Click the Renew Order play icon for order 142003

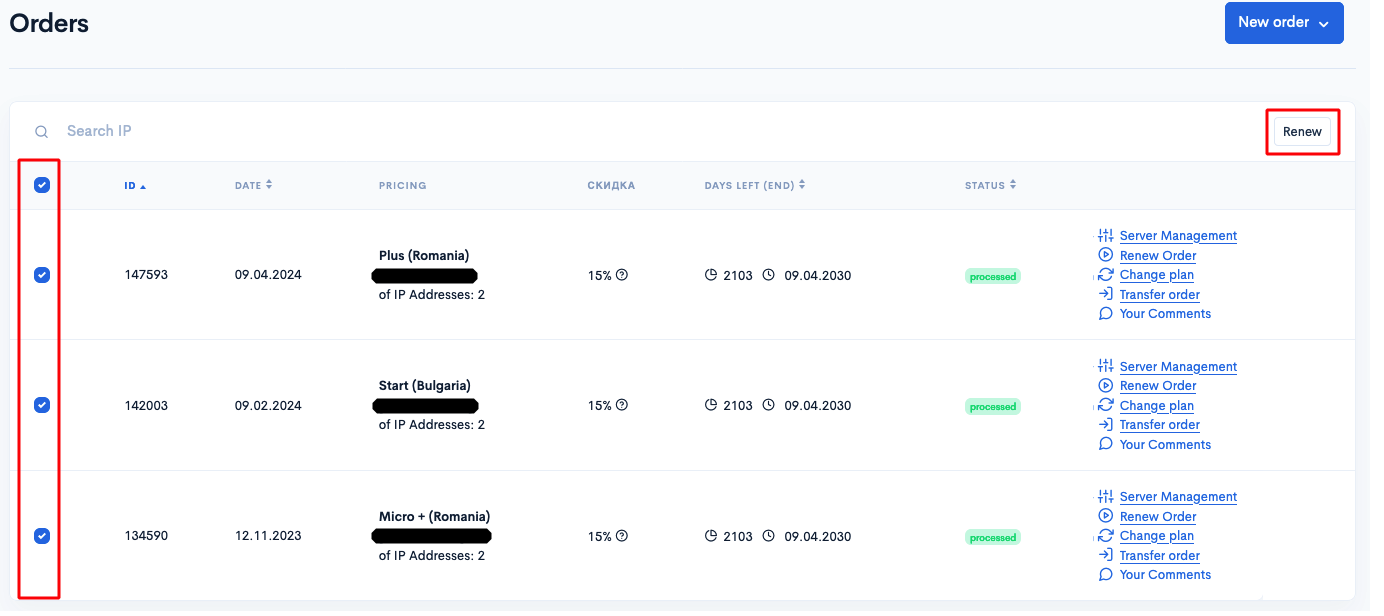tap(1105, 385)
